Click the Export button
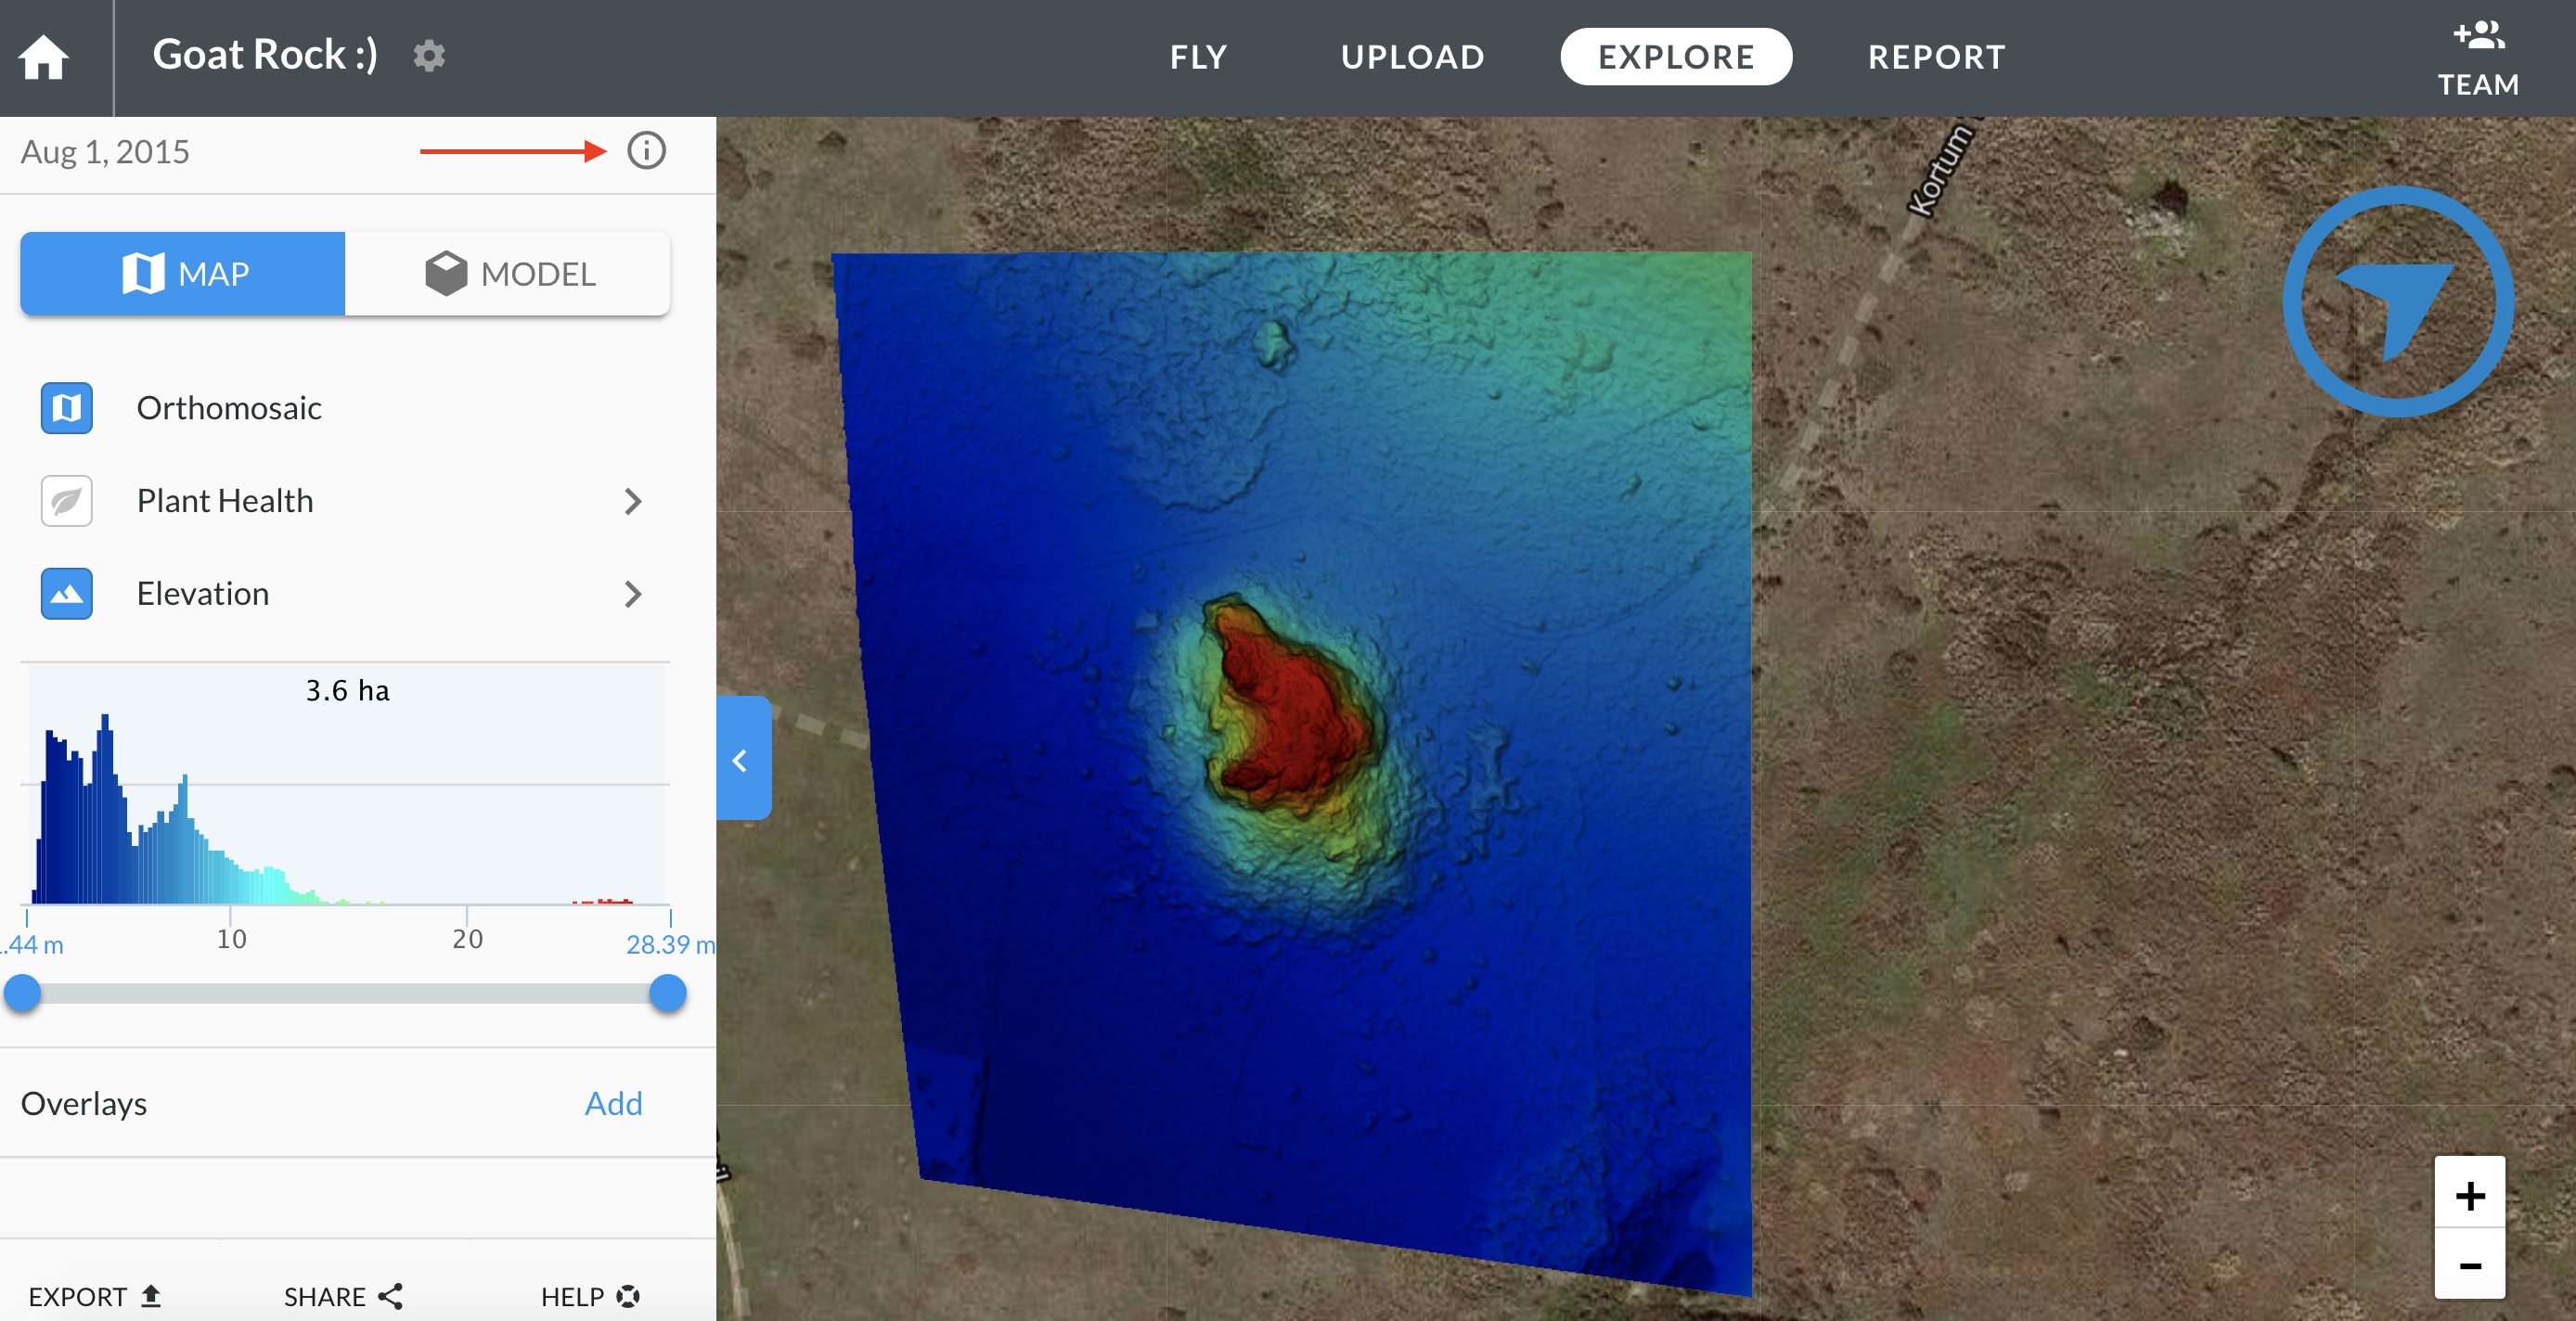The image size is (2576, 1321). (x=94, y=1296)
